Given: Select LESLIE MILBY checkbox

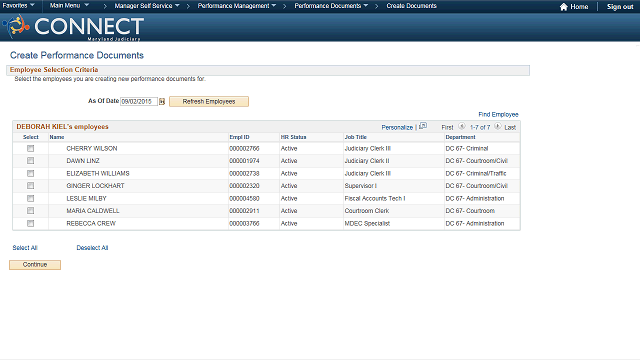Looking at the screenshot, I should (31, 198).
